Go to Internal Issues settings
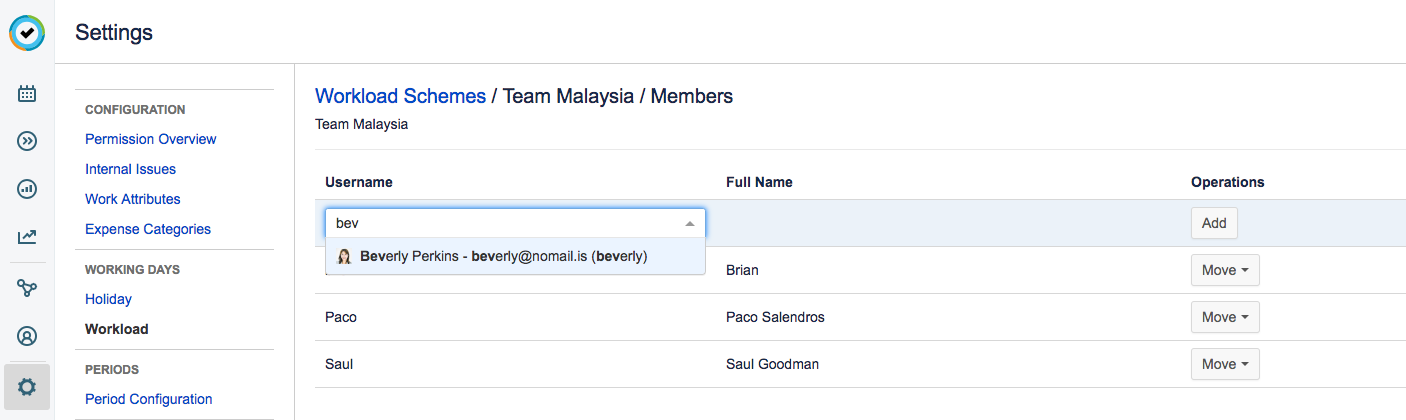Screen dimensions: 1406x420 pyautogui.click(x=130, y=169)
